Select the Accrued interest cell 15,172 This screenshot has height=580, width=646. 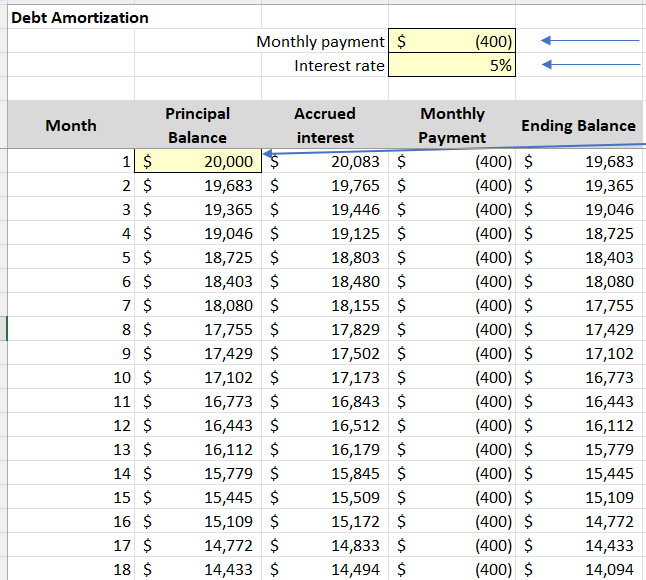coord(325,521)
